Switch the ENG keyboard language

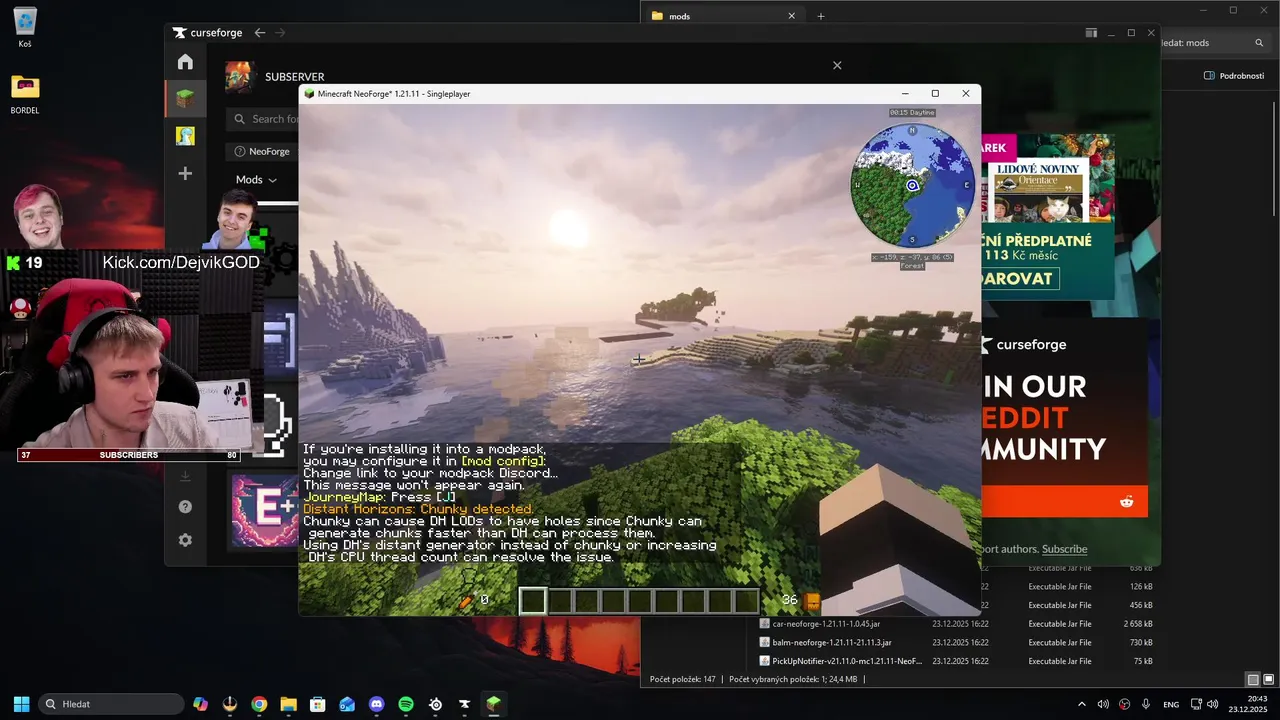[x=1170, y=704]
